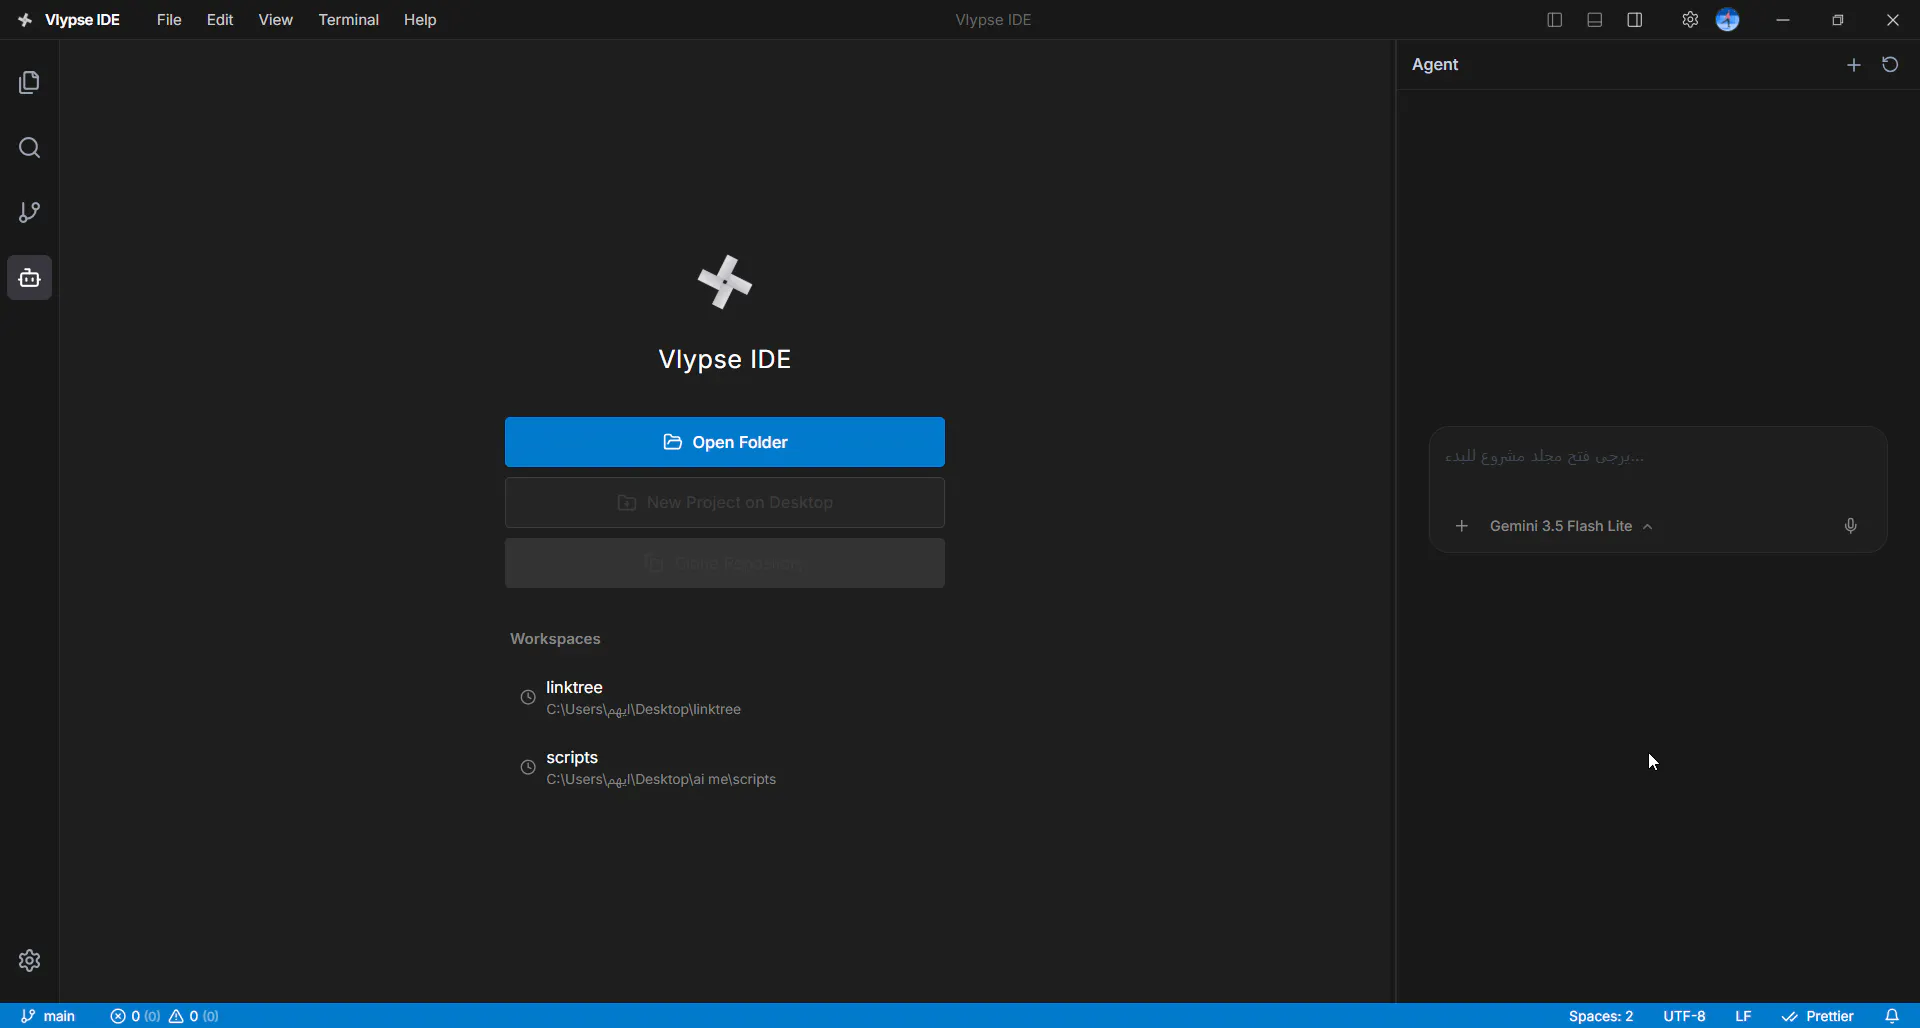
Task: Click New Project on Desktop button
Action: 725,503
